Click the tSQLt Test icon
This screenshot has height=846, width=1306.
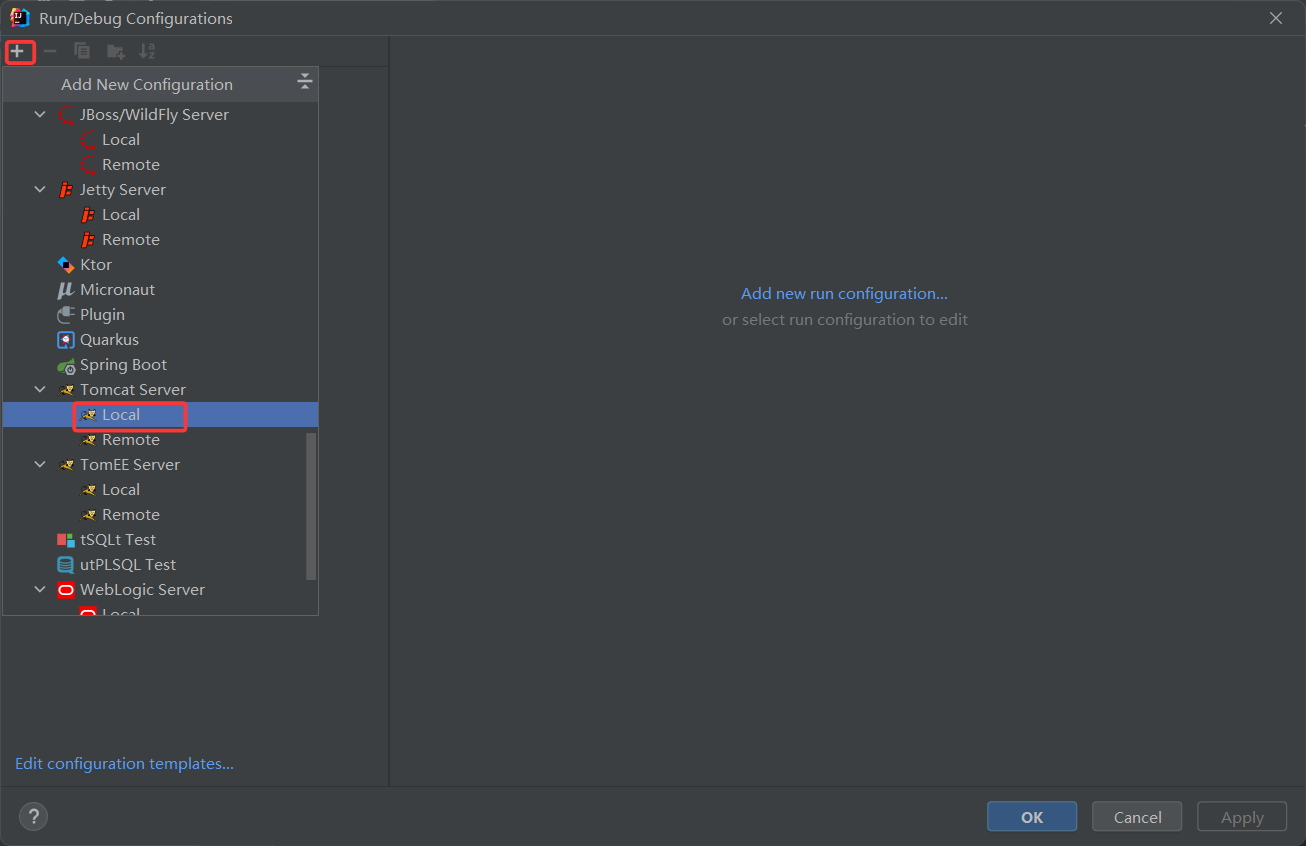click(x=66, y=540)
